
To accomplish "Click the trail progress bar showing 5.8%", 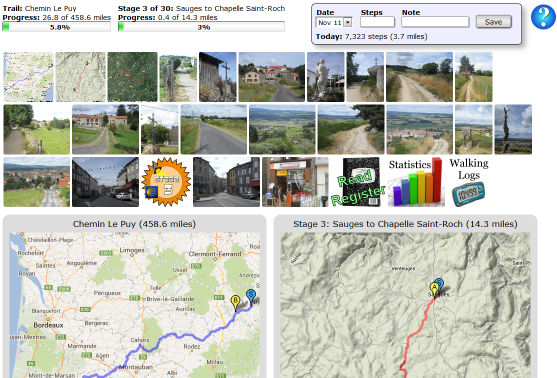I will point(56,27).
